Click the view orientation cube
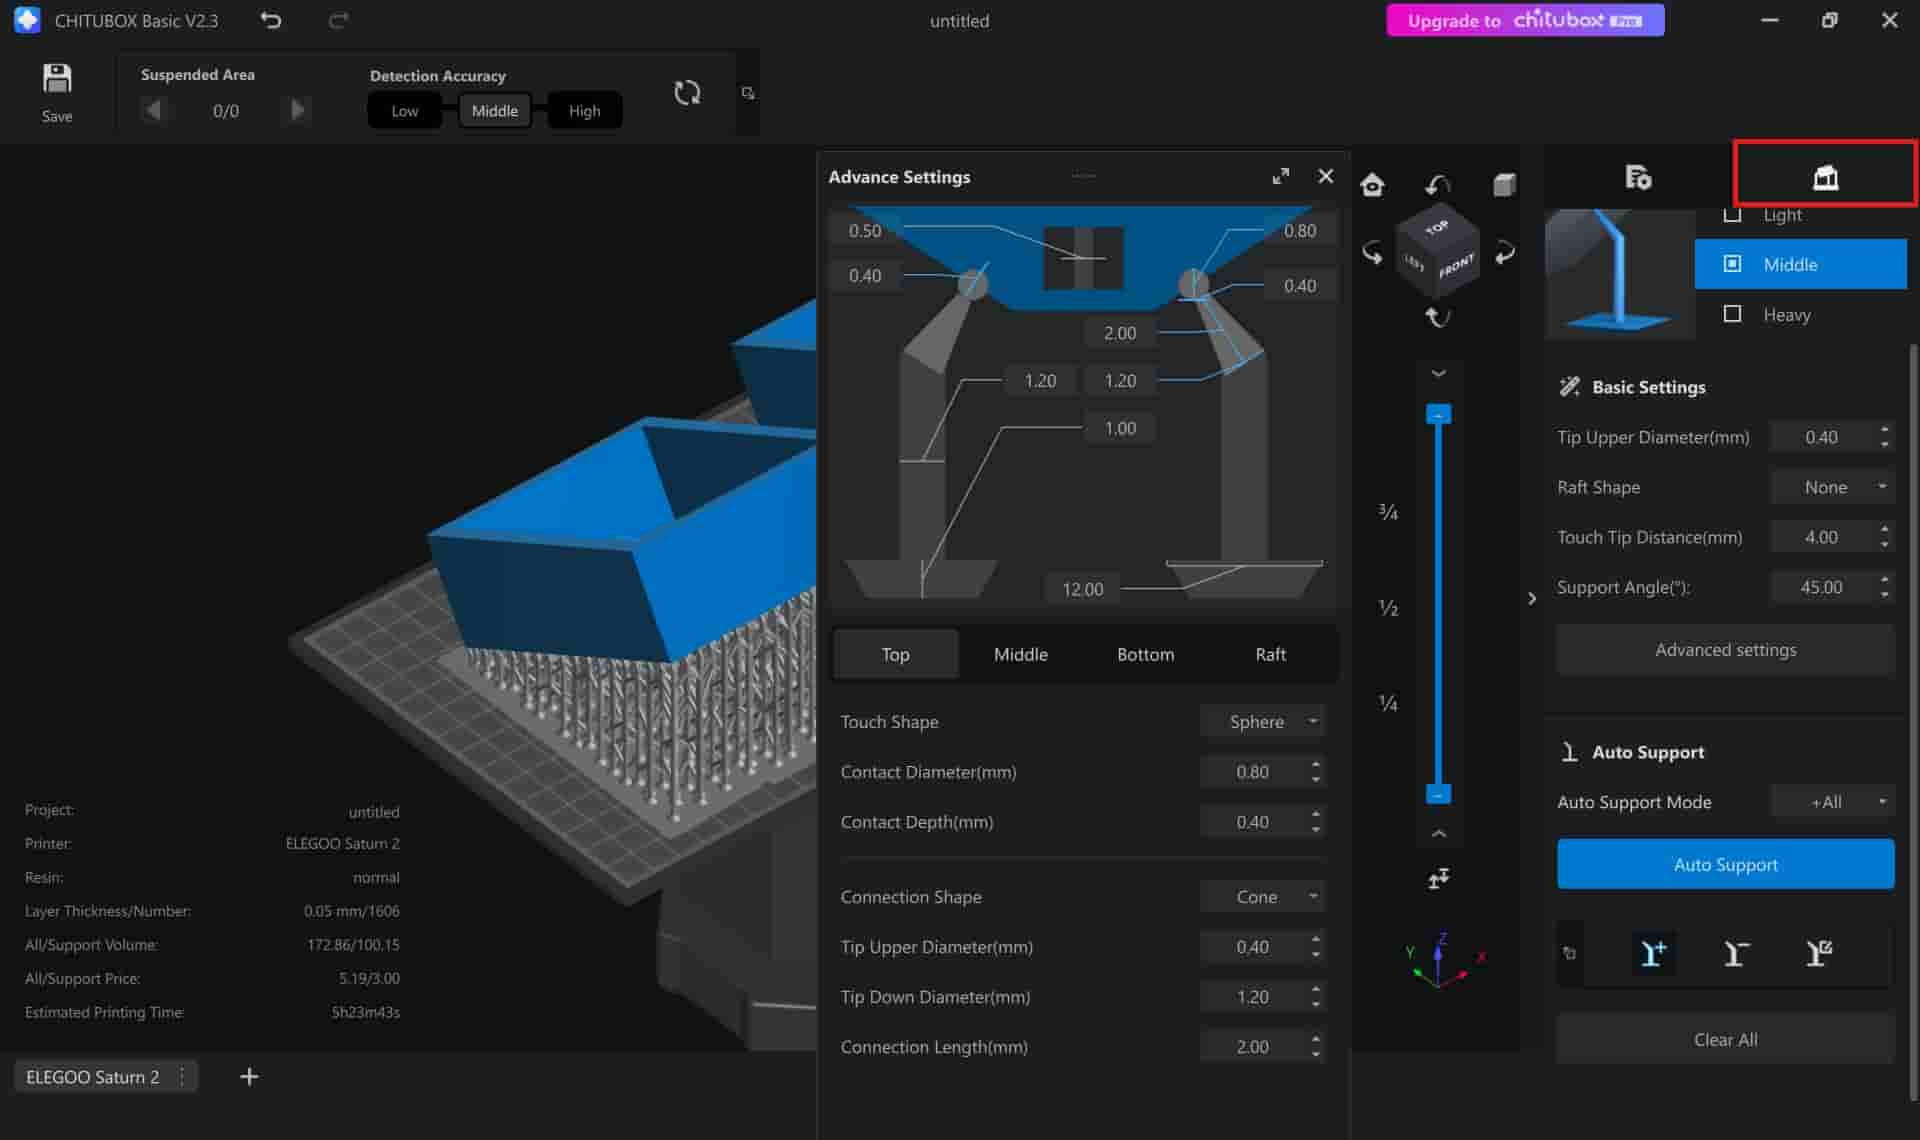The image size is (1920, 1140). [x=1438, y=251]
